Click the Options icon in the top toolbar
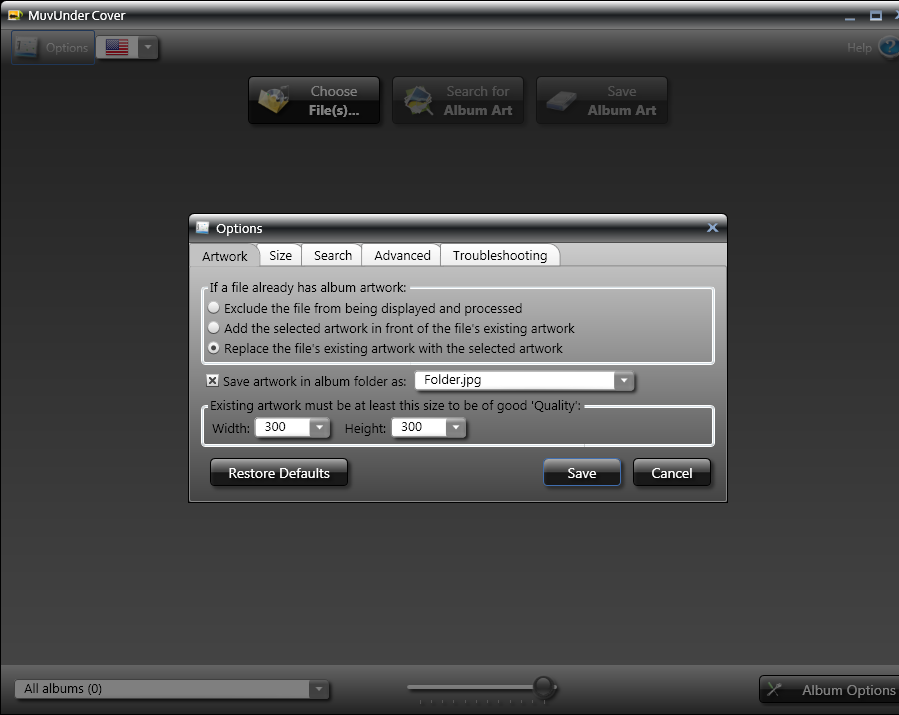899x715 pixels. coord(52,47)
